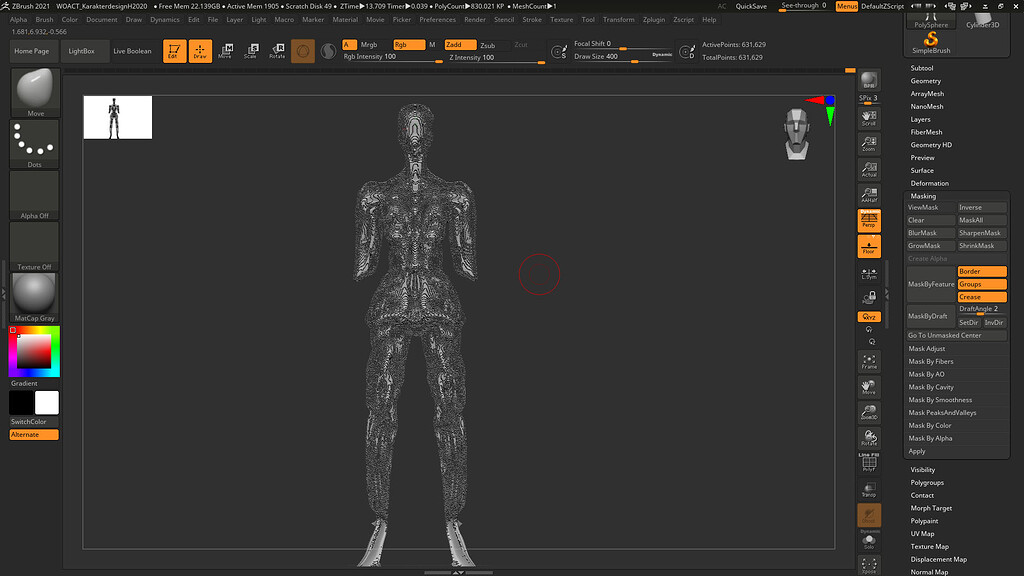Toggle the Crease mask feature option

(x=981, y=297)
